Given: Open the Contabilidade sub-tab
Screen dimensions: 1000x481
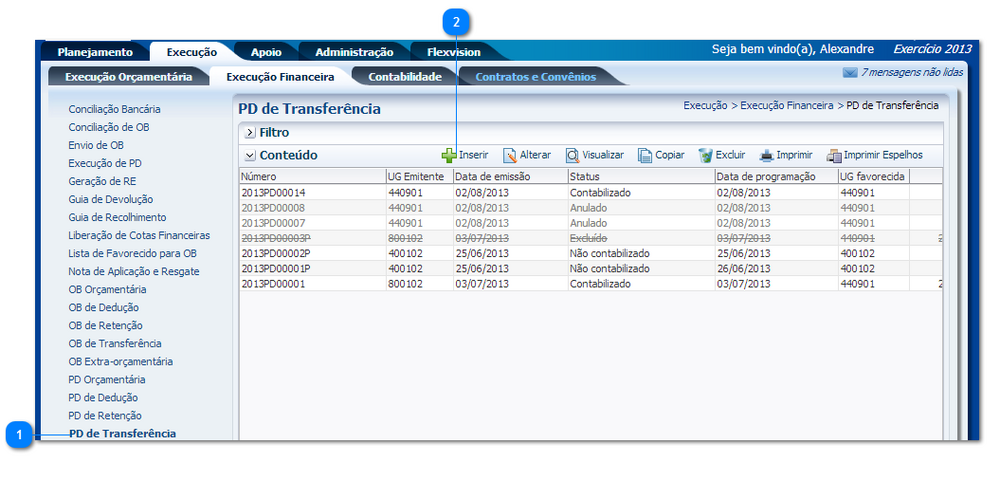Looking at the screenshot, I should 404,77.
